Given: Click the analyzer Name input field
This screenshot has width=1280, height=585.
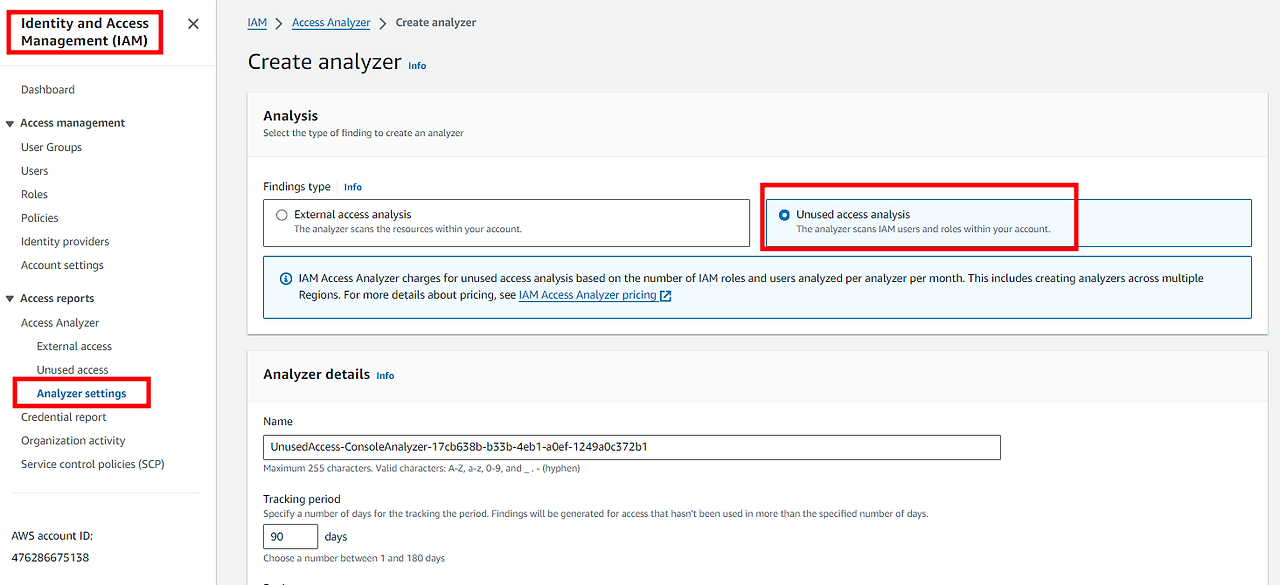Looking at the screenshot, I should click(632, 447).
